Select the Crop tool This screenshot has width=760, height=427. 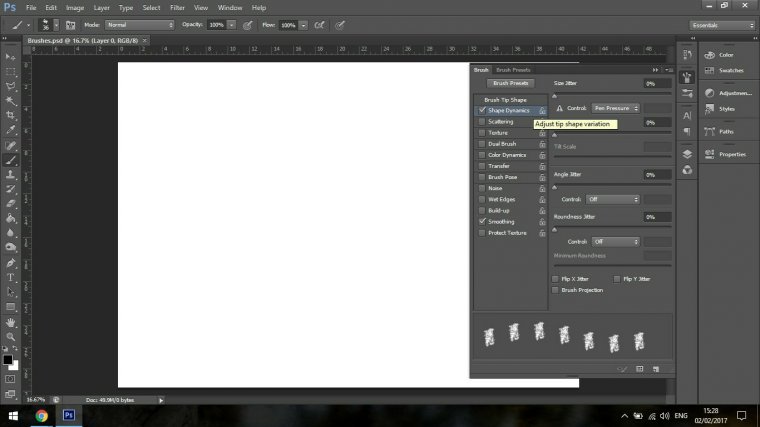10,115
